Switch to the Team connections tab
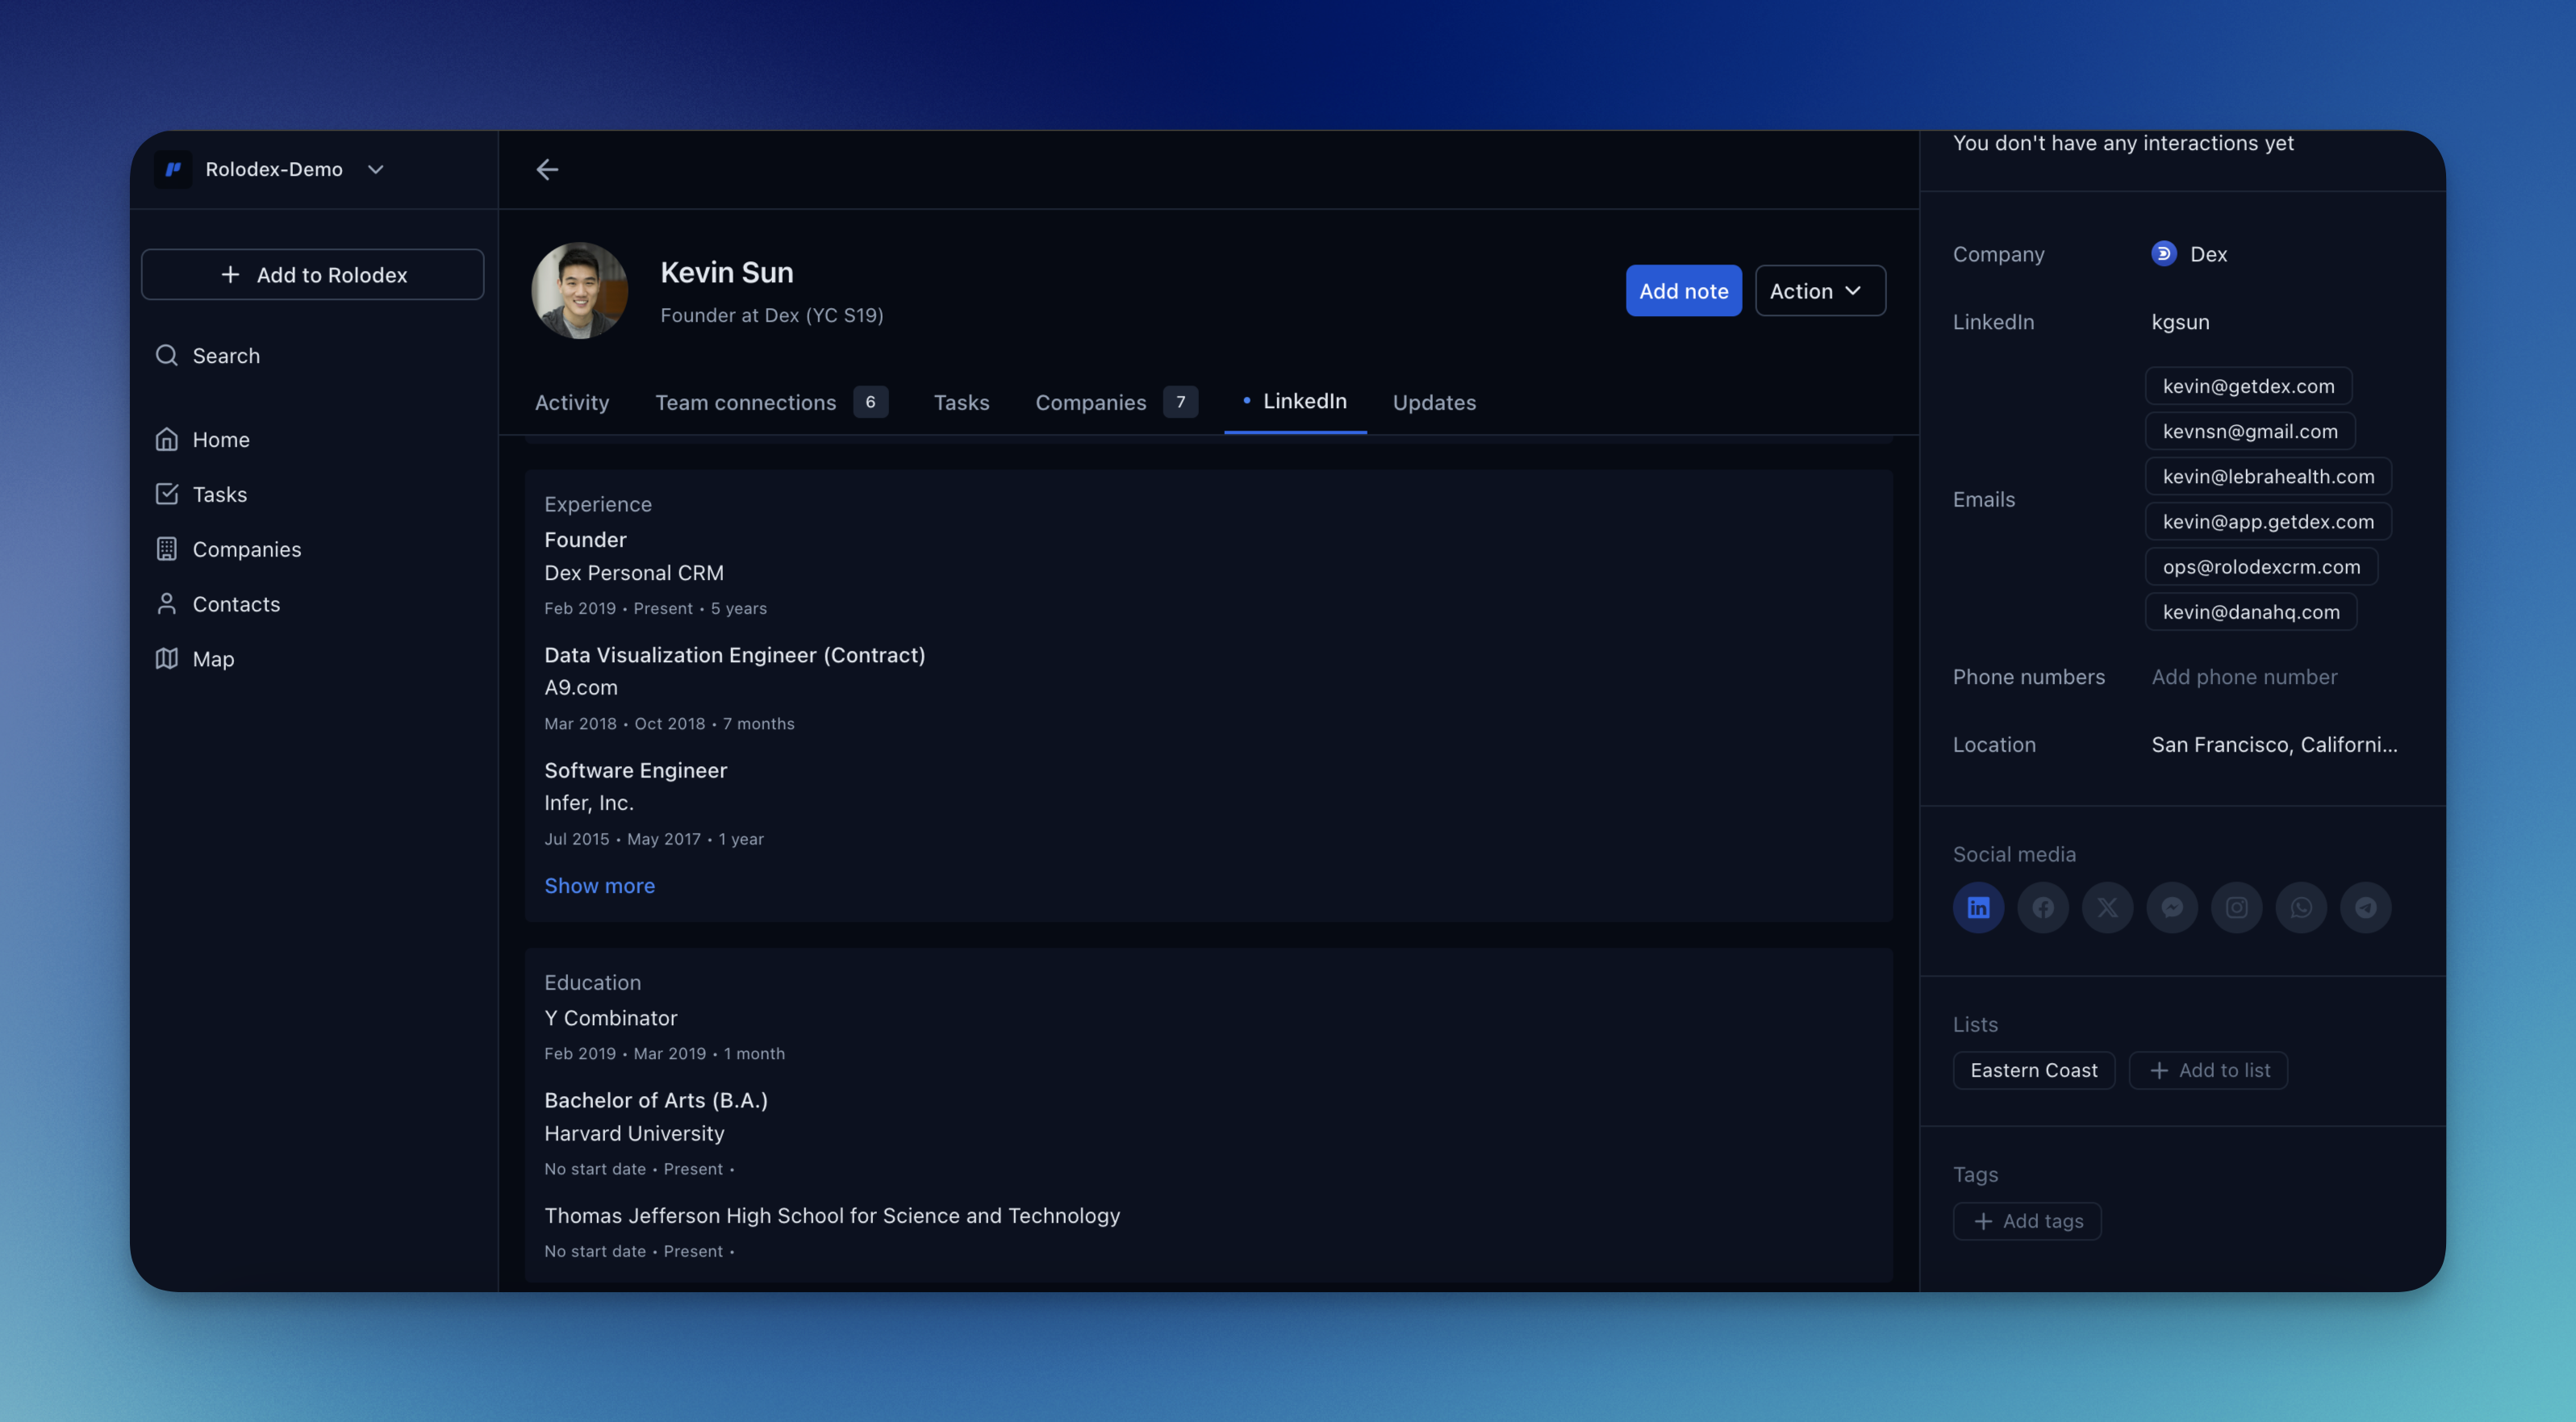Screen dimensions: 2576x1422 click(745, 402)
